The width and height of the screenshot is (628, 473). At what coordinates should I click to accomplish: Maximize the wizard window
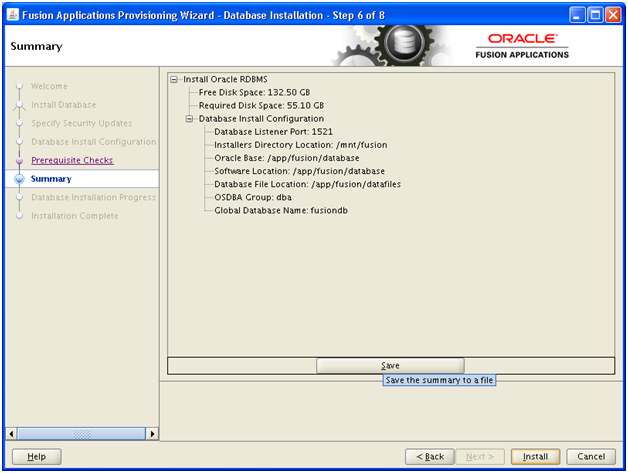point(596,15)
